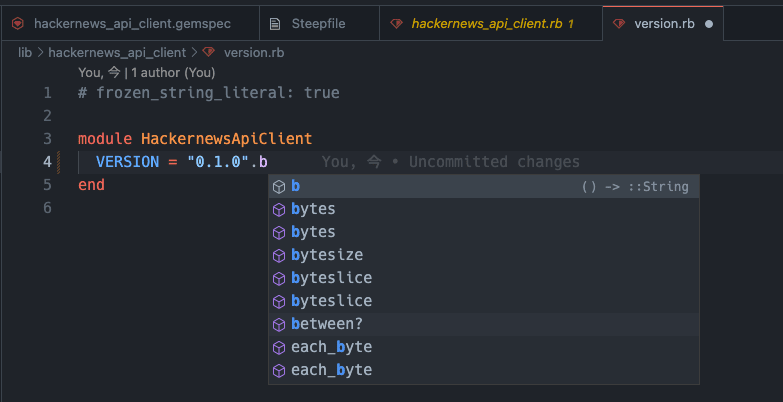
Task: Open the version.rb breadcrumb dropdown
Action: 253,52
